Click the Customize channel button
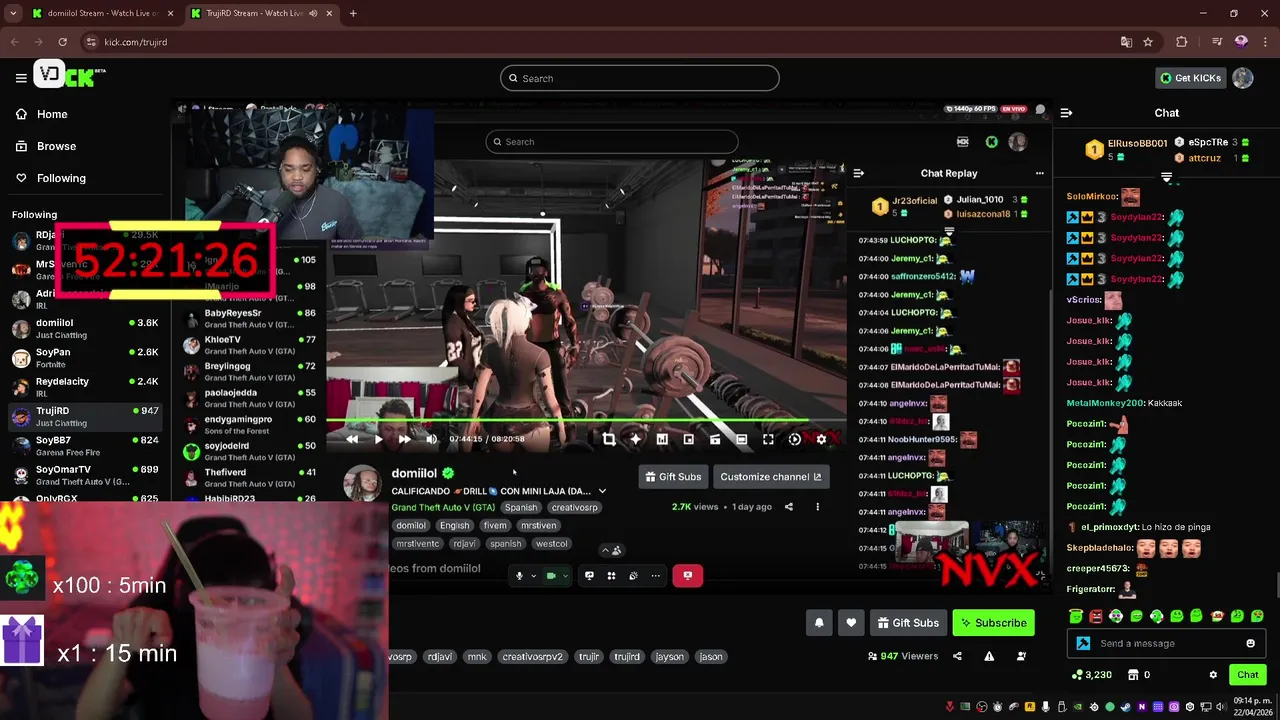 click(x=771, y=477)
